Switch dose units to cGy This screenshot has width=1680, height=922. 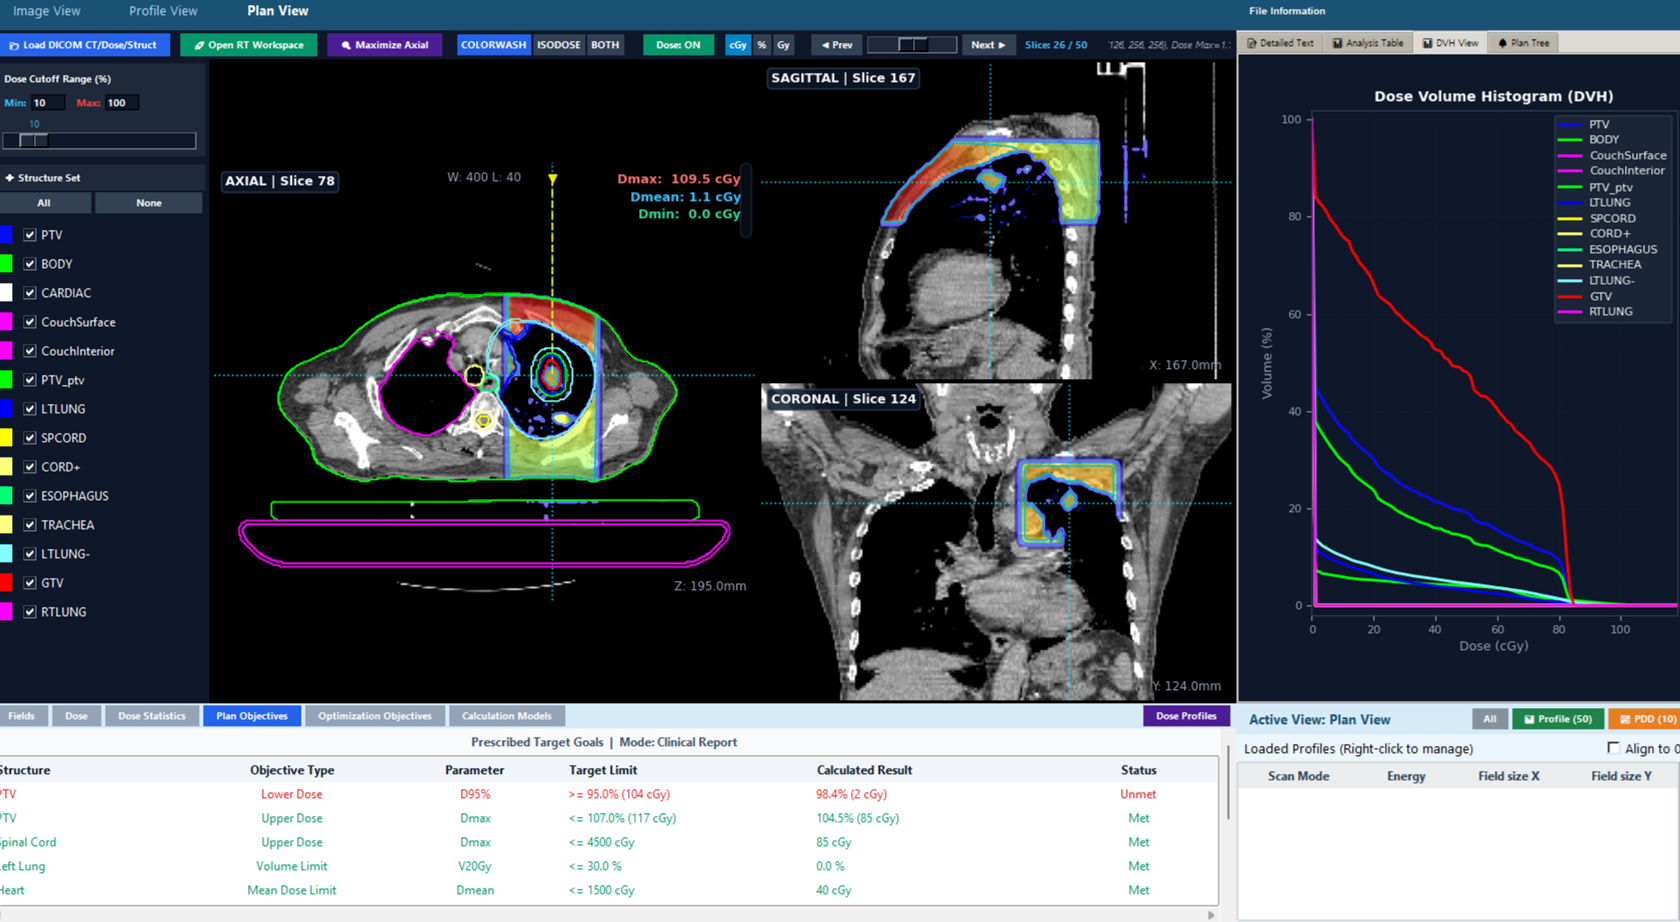(x=737, y=45)
